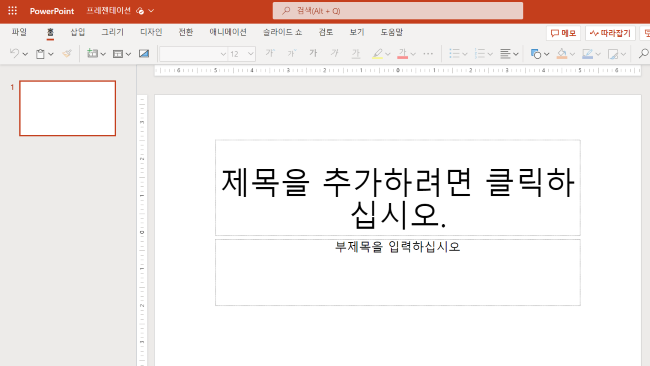
Task: Click the title placeholder 제목을 추가하려면 클릭하십시오
Action: click(398, 188)
